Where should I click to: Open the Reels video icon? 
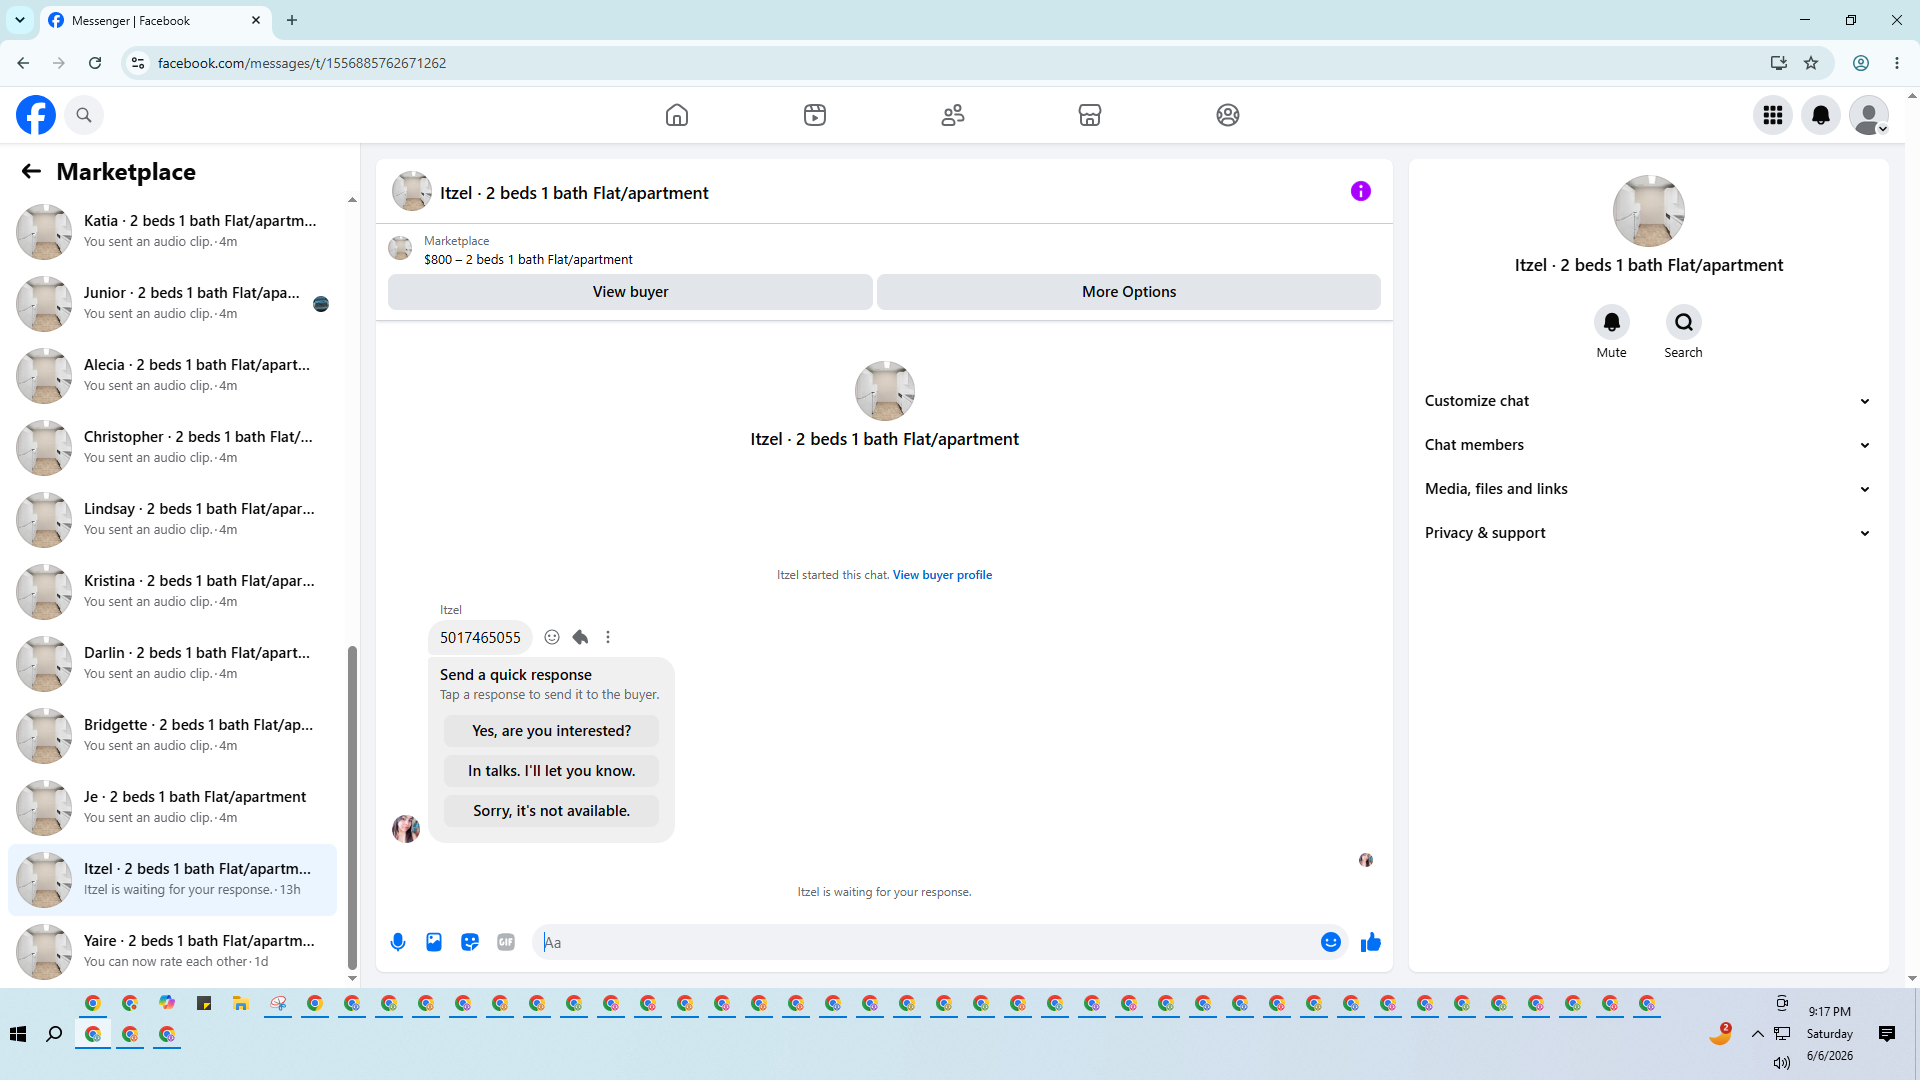click(815, 115)
